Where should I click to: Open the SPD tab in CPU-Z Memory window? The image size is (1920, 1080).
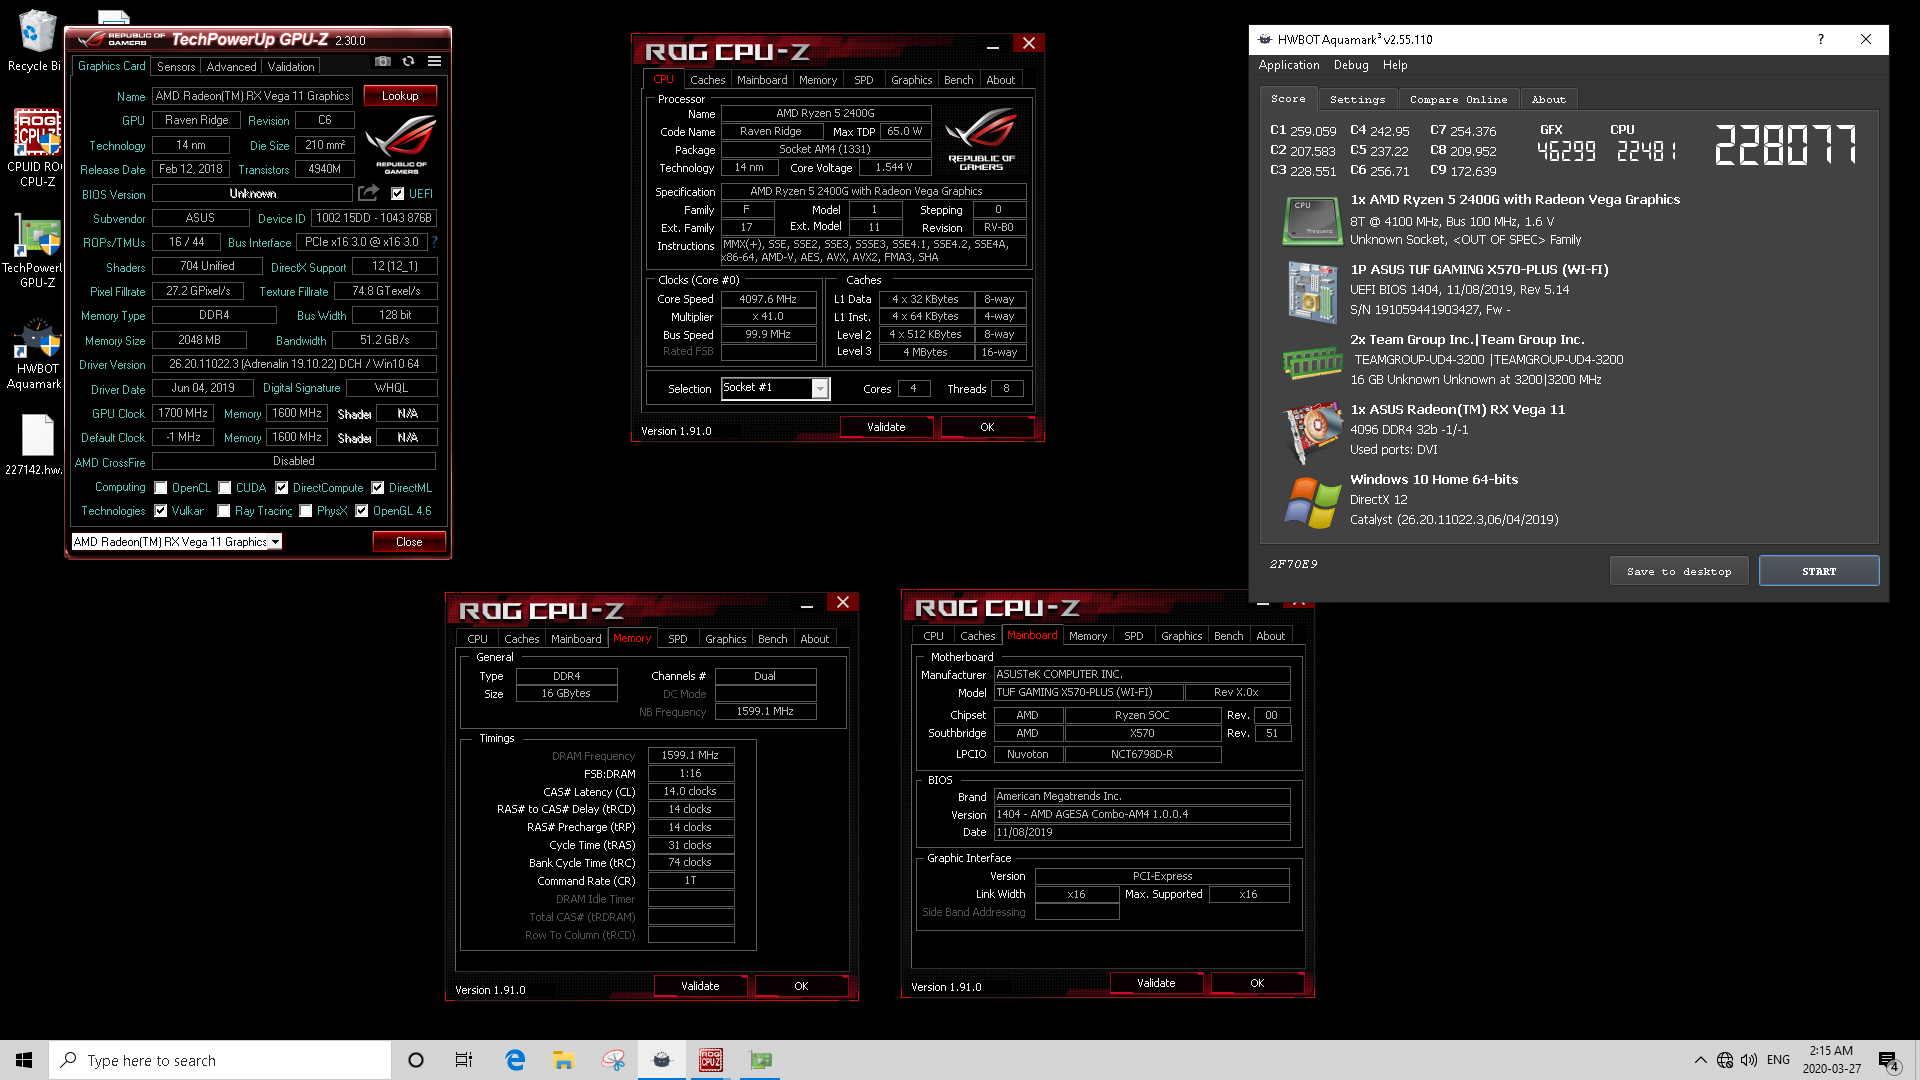(x=678, y=639)
